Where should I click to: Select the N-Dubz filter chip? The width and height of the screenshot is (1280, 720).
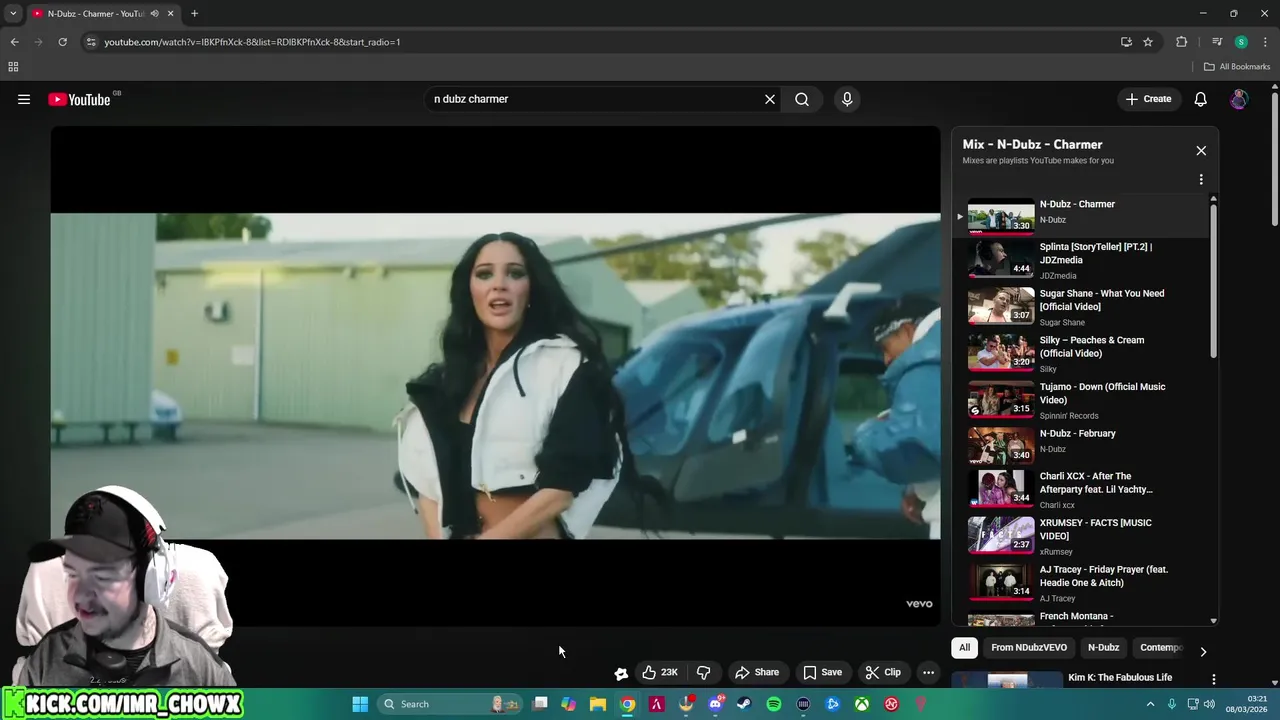[1103, 647]
